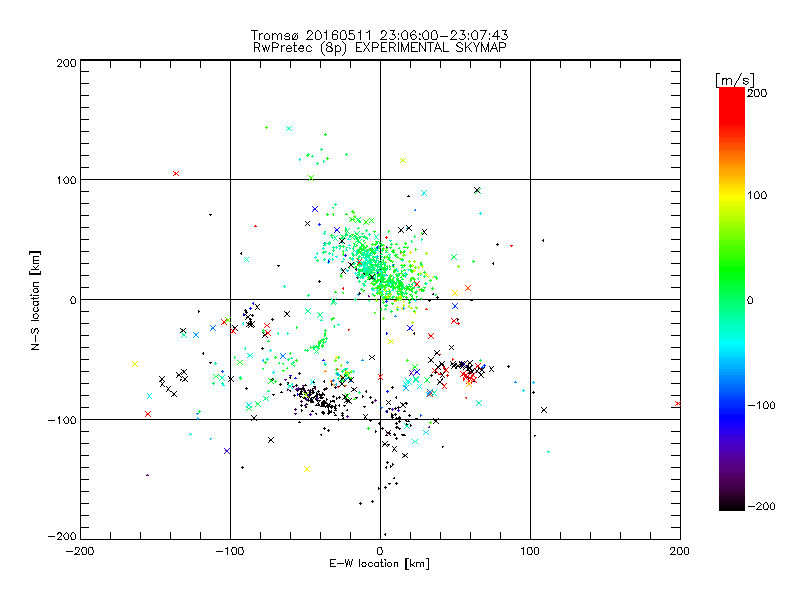Click the blue X marker in the lower-left quadrant

pyautogui.click(x=227, y=451)
